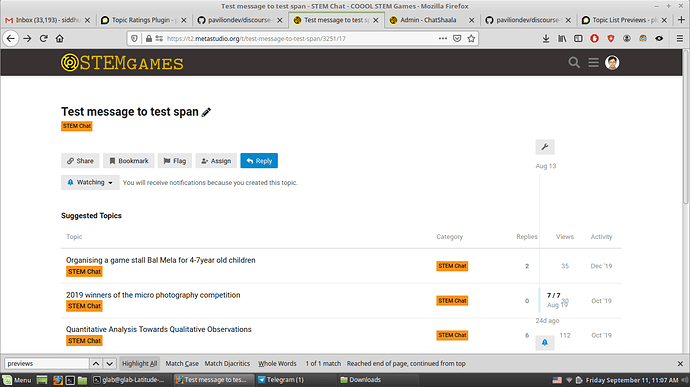Open Firefox application menu
Screen dimensions: 690x387
pyautogui.click(x=680, y=39)
